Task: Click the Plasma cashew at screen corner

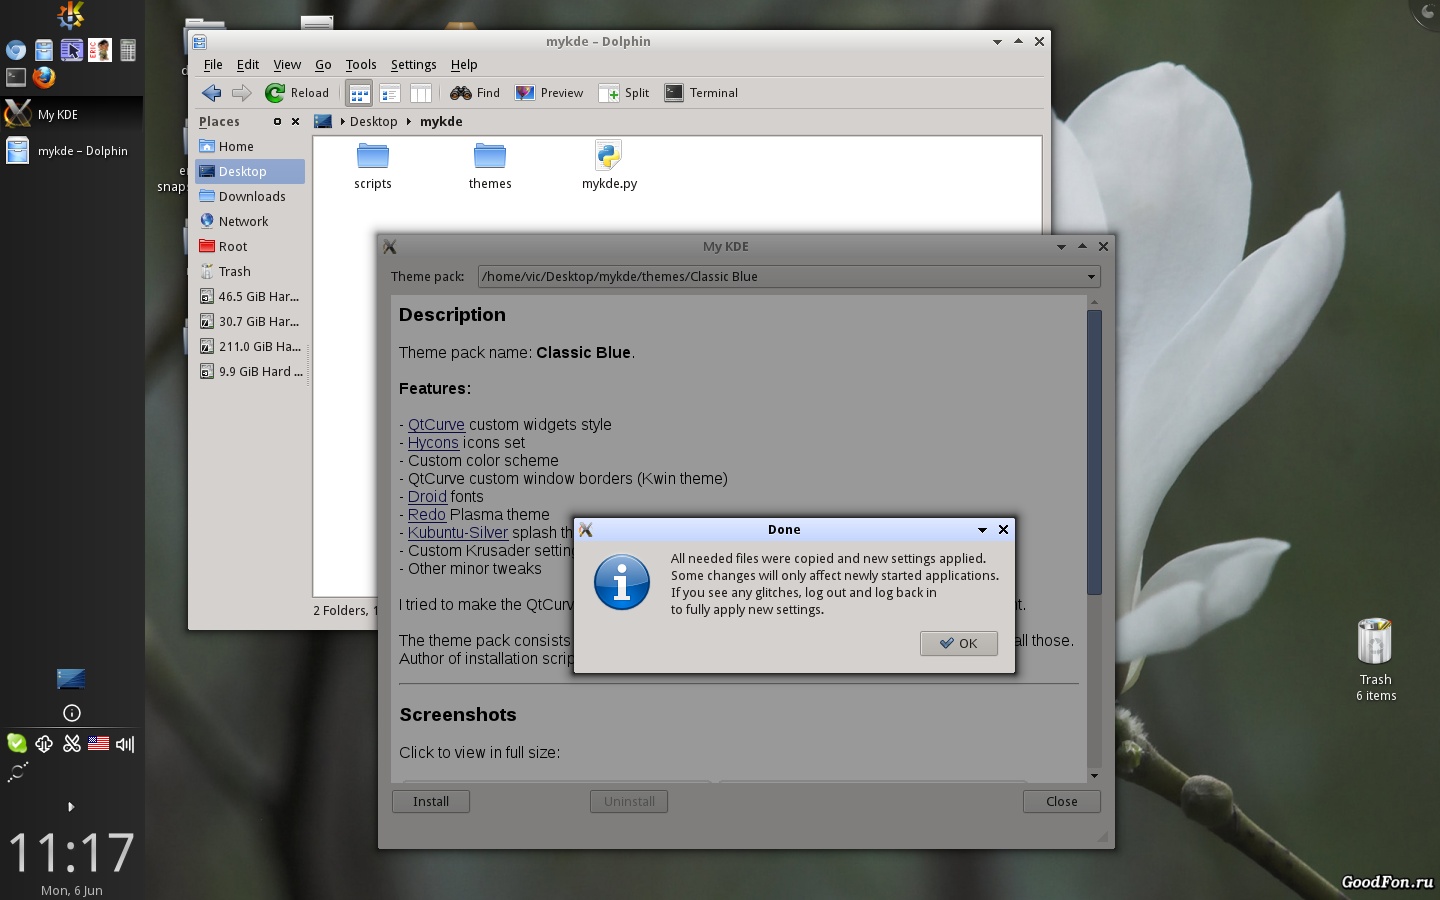Action: click(x=1426, y=12)
